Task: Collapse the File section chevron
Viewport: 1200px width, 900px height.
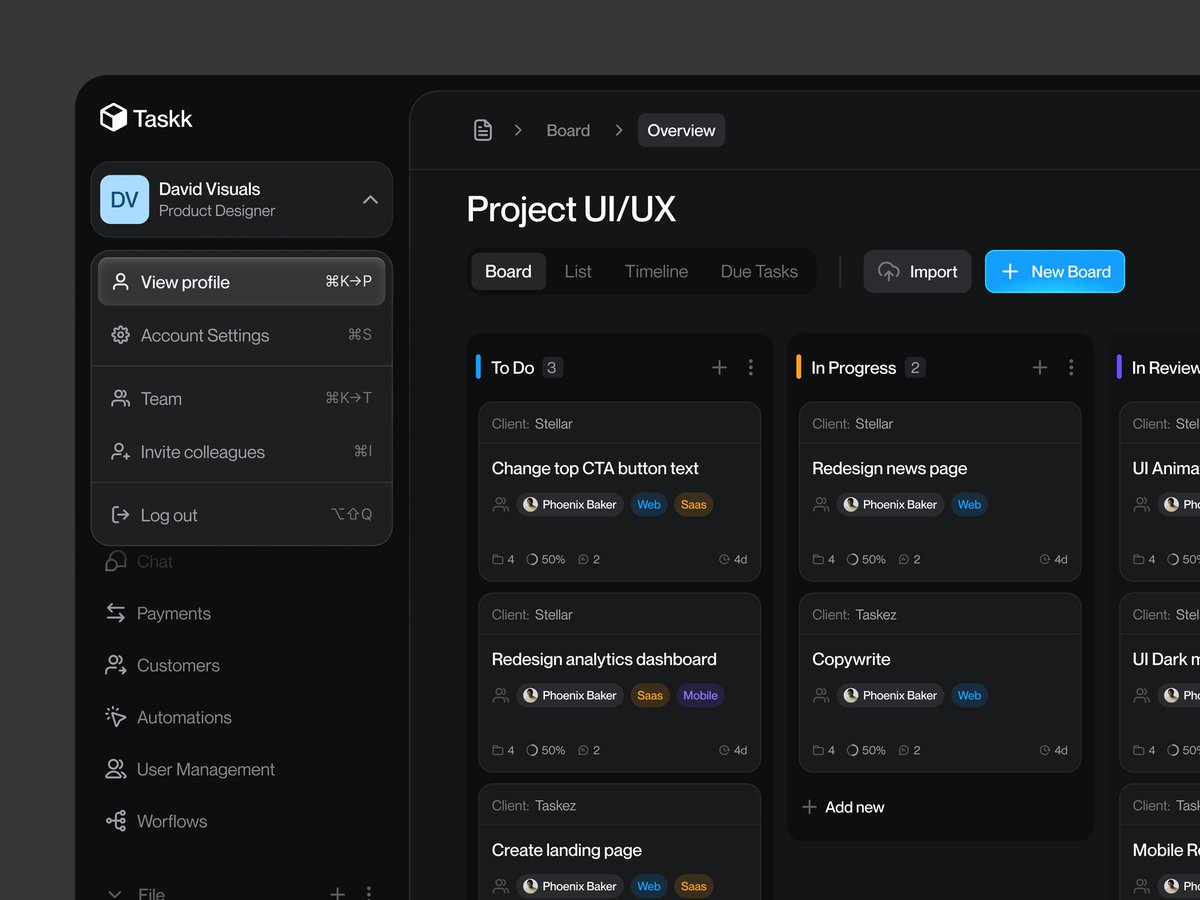Action: (x=115, y=894)
